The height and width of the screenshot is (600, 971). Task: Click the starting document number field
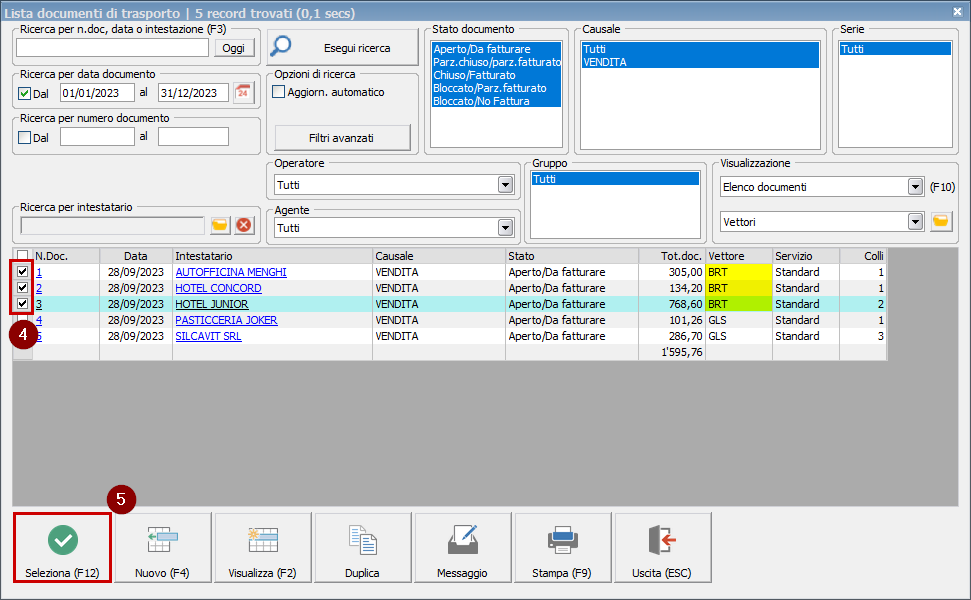97,137
